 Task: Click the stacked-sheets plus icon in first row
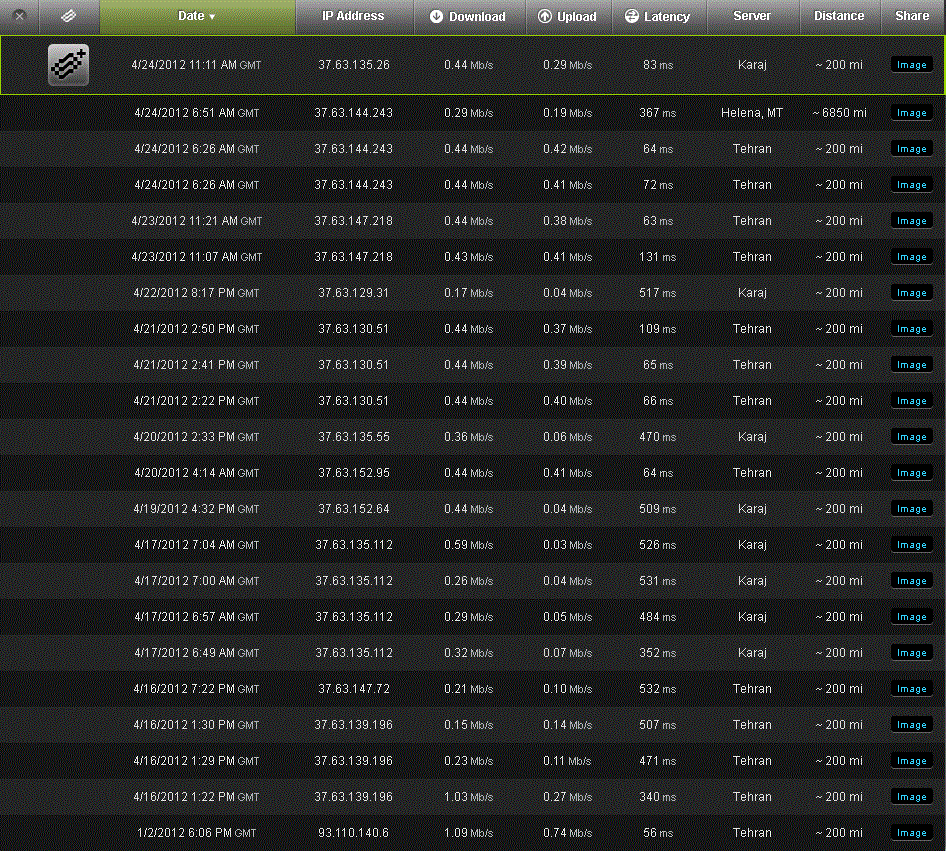tap(68, 65)
